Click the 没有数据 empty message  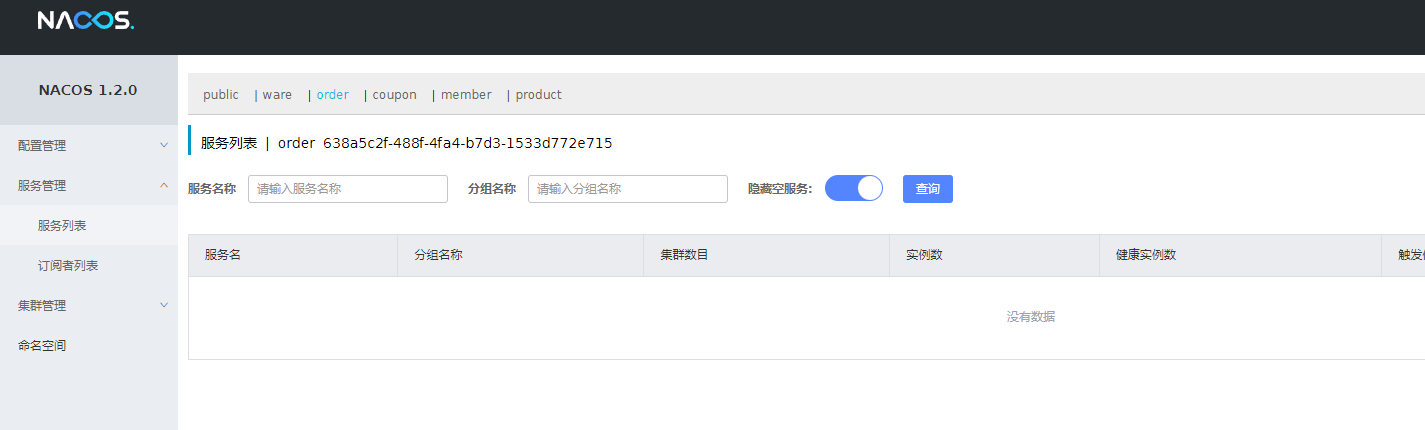pyautogui.click(x=1030, y=317)
